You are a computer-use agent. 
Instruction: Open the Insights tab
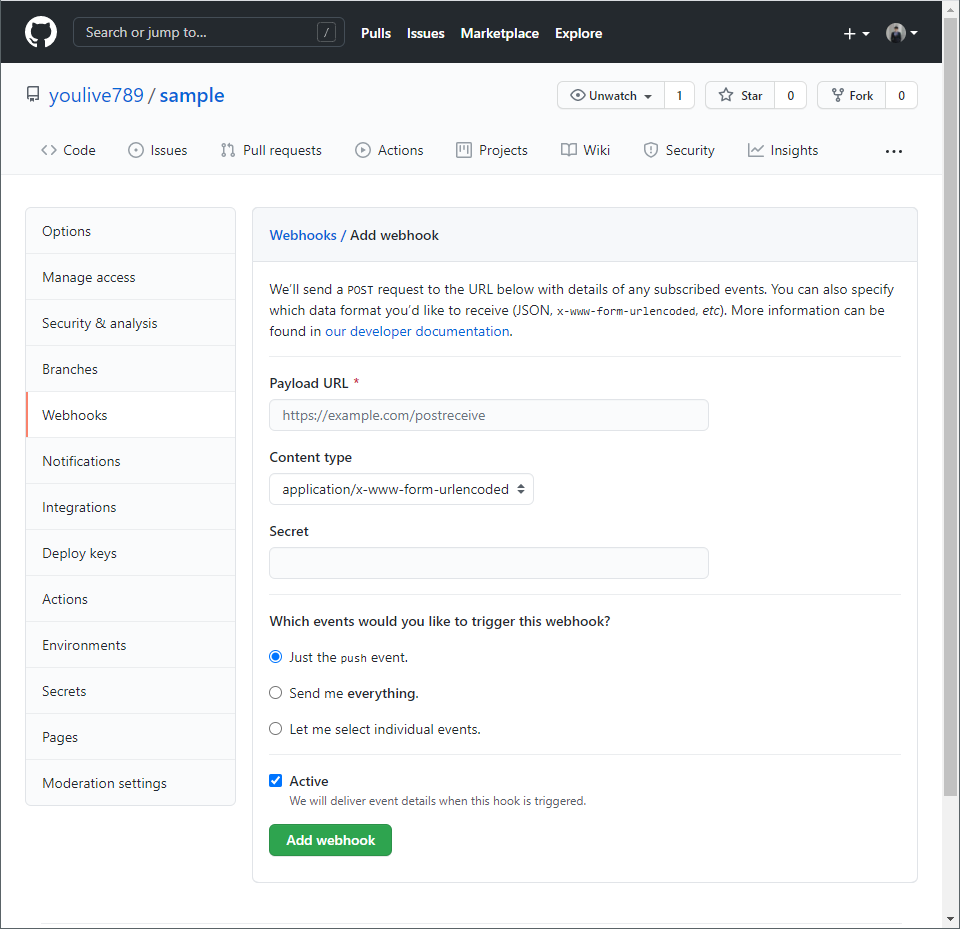point(782,150)
